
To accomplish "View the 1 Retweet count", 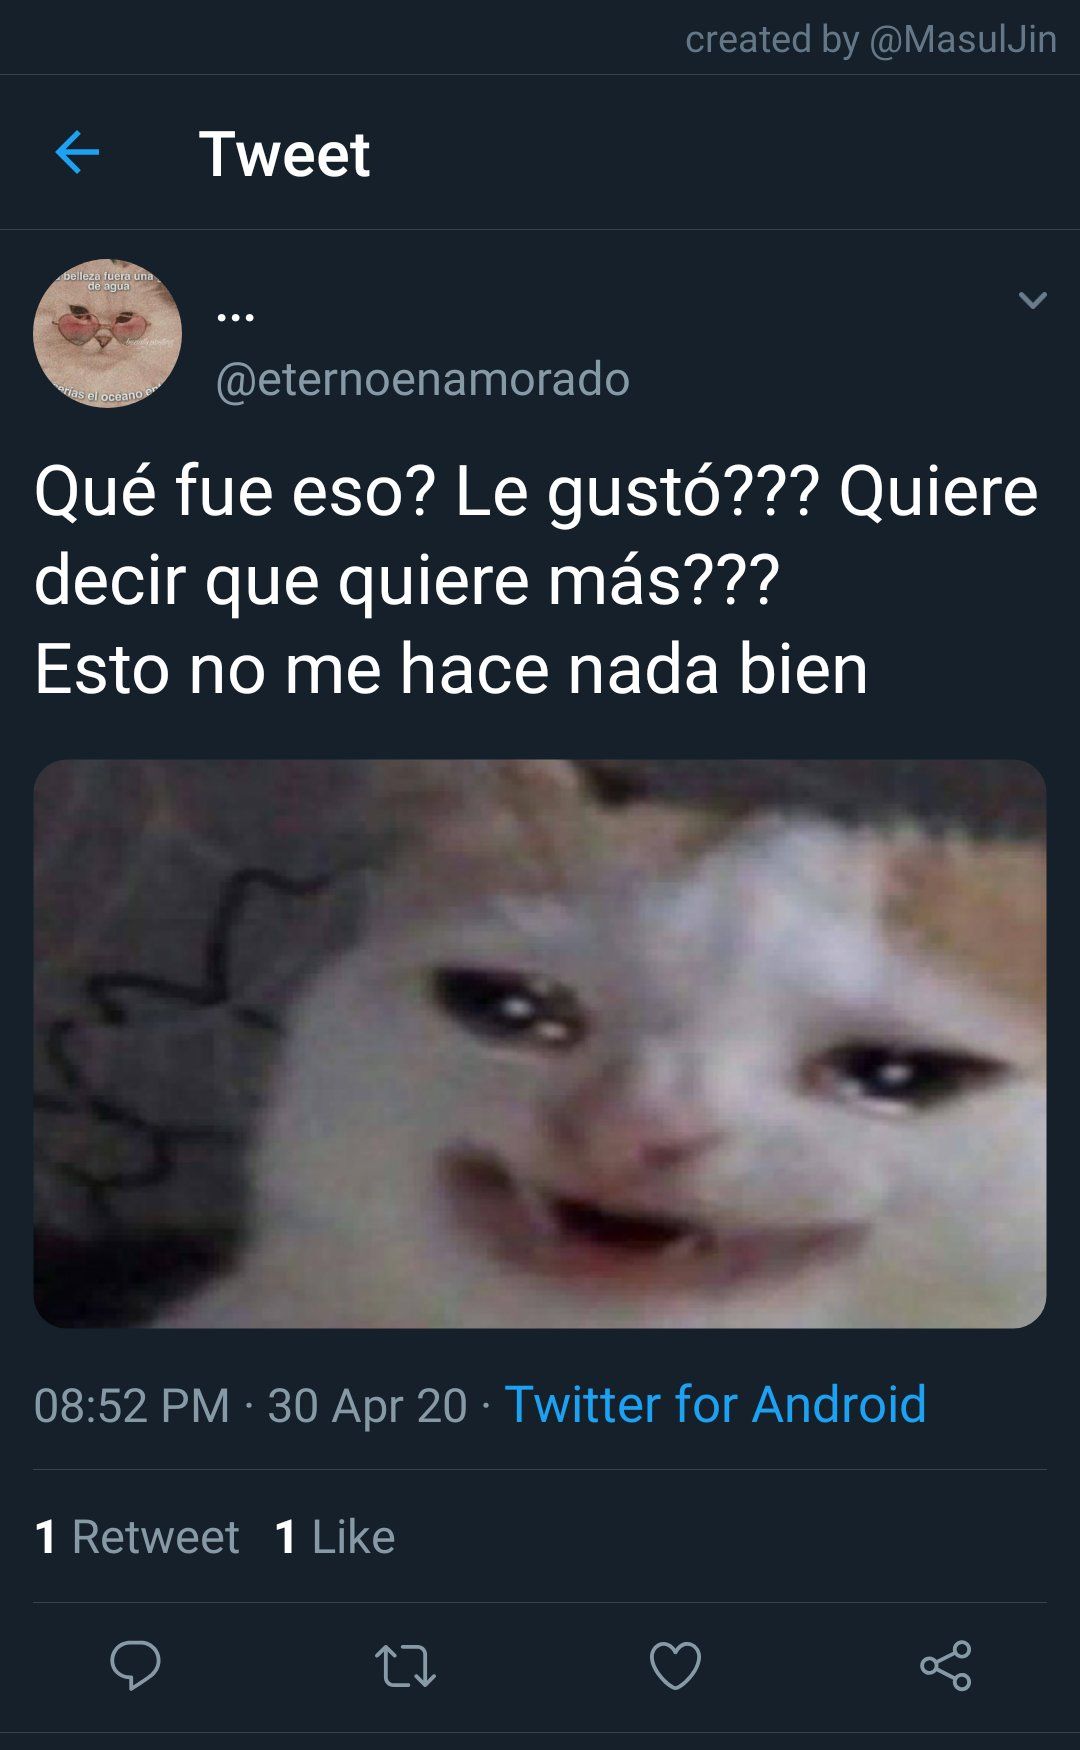I will [137, 1537].
